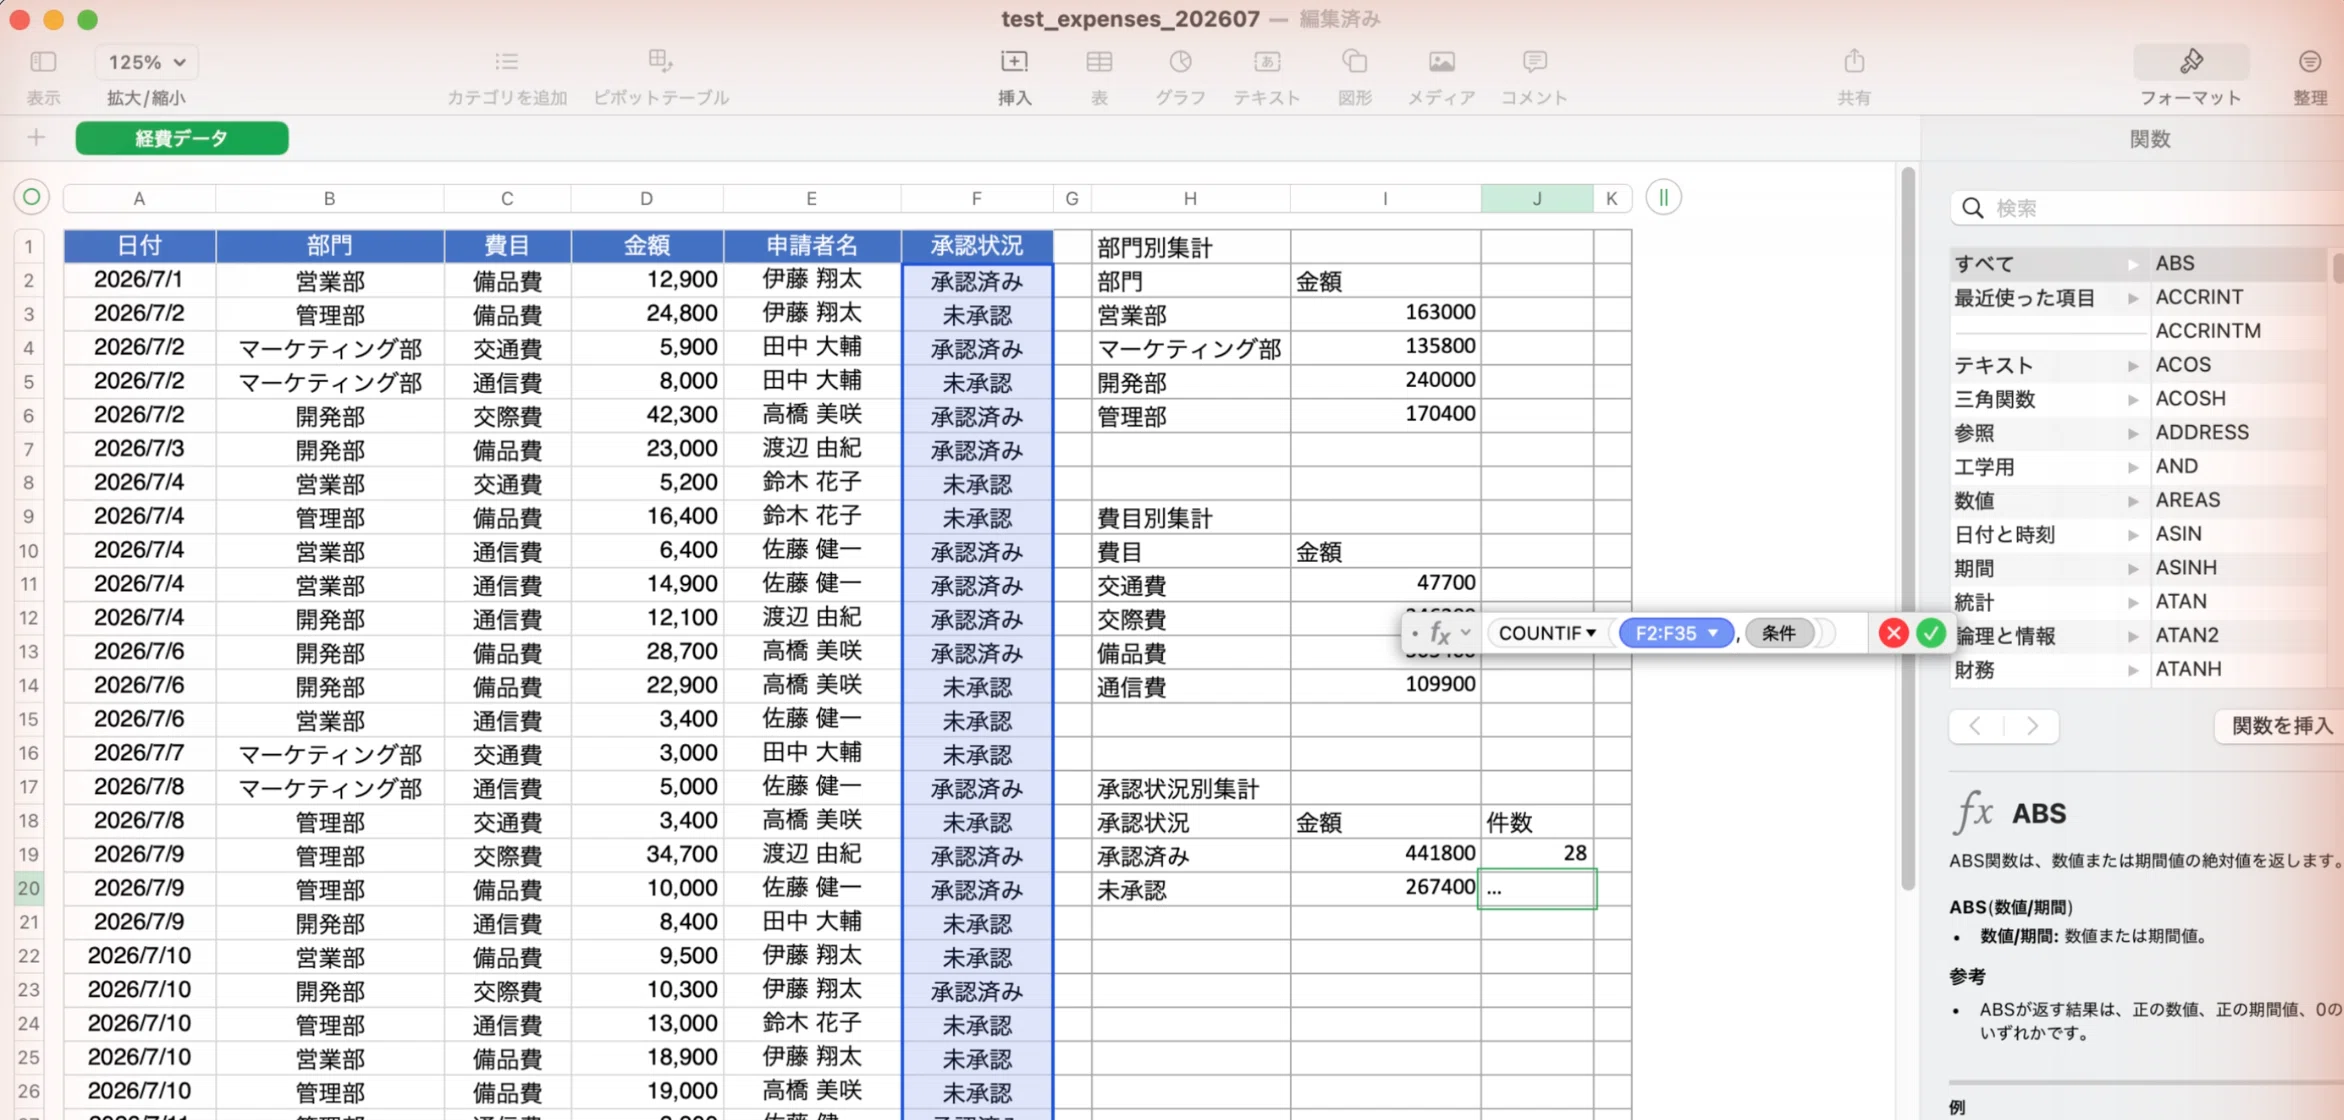Click the カテゴリを追加 toolbar icon
The width and height of the screenshot is (2344, 1120).
click(506, 62)
